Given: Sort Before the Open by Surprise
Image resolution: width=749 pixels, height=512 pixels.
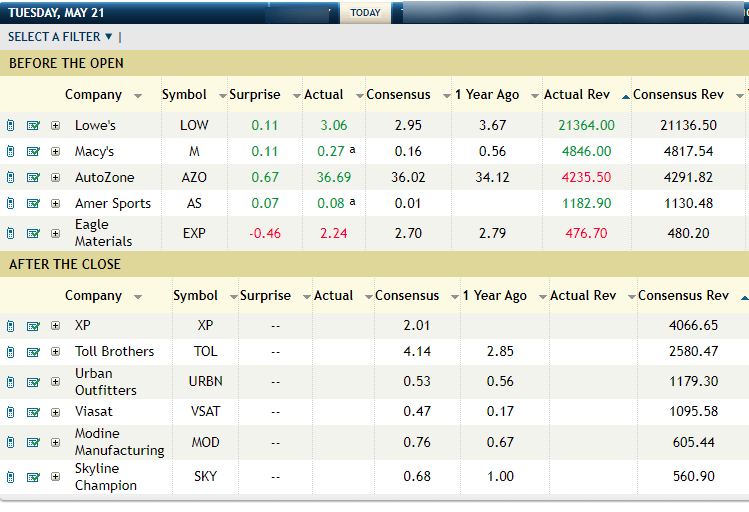Looking at the screenshot, I should click(x=265, y=95).
